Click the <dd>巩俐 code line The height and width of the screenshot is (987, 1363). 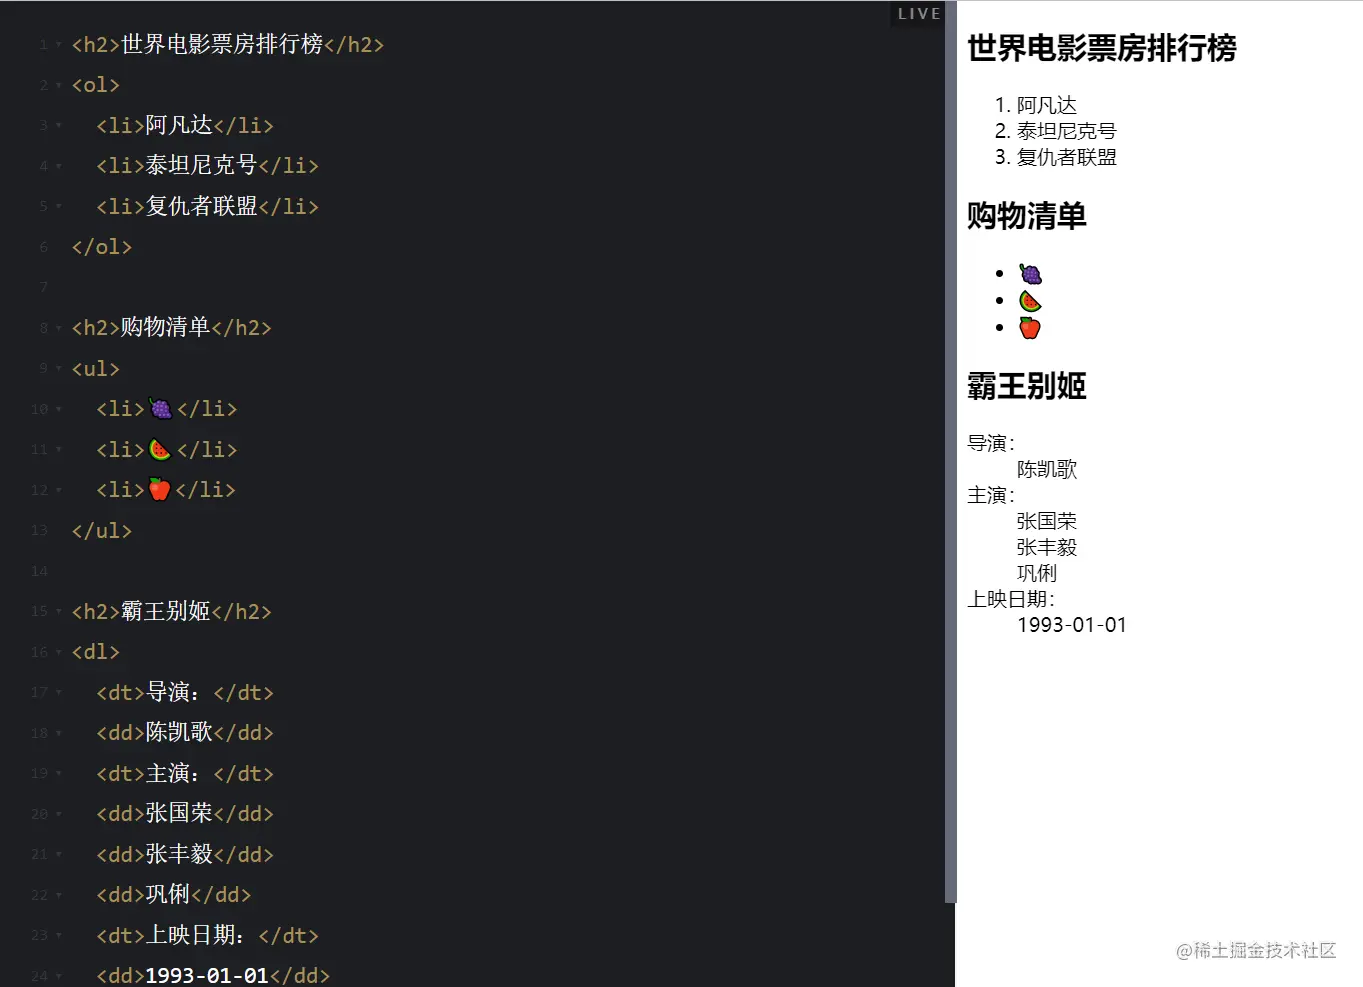click(x=174, y=895)
